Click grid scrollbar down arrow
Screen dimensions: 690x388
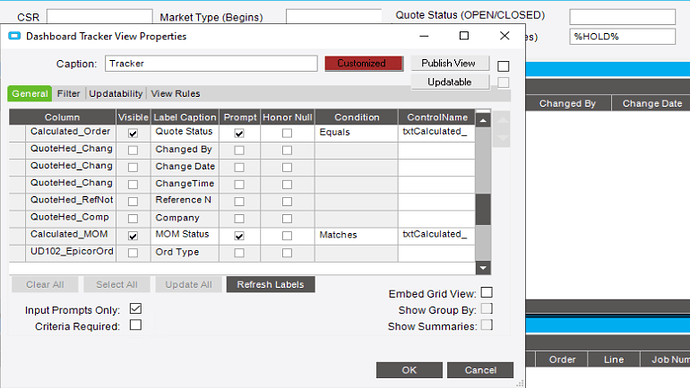coord(483,267)
